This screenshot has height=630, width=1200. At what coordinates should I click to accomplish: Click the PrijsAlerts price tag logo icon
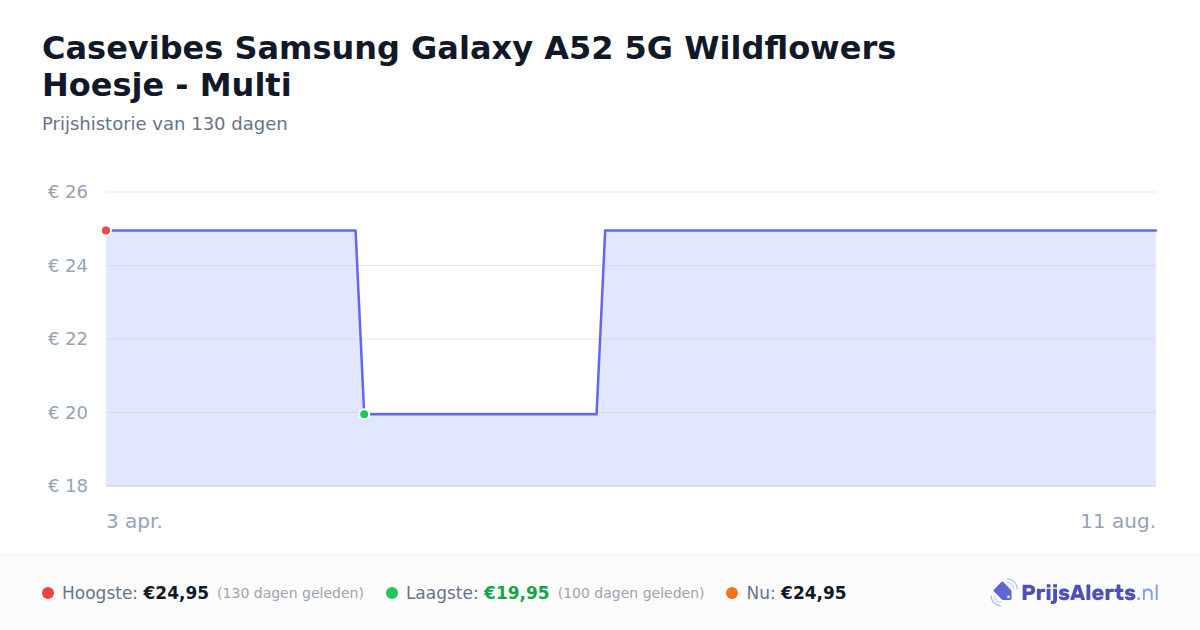1003,593
